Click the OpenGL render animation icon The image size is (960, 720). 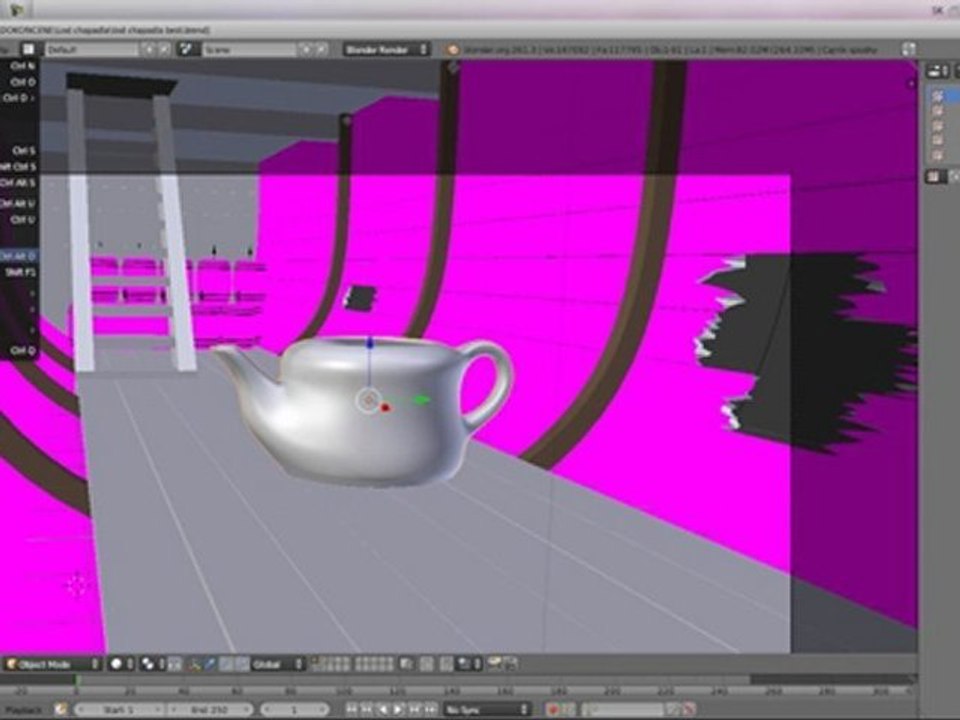(510, 664)
